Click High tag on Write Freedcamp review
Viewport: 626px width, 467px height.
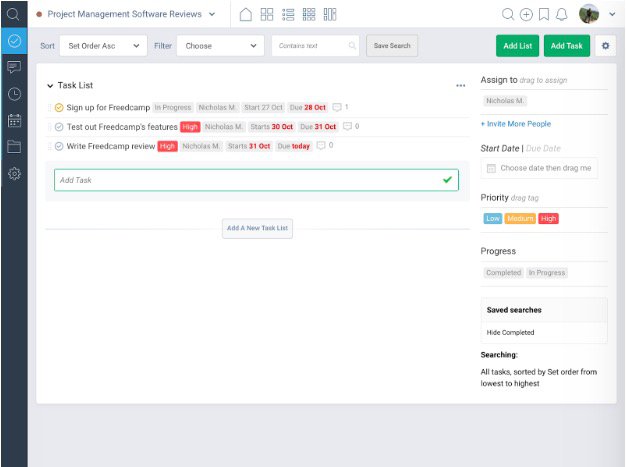[x=167, y=146]
